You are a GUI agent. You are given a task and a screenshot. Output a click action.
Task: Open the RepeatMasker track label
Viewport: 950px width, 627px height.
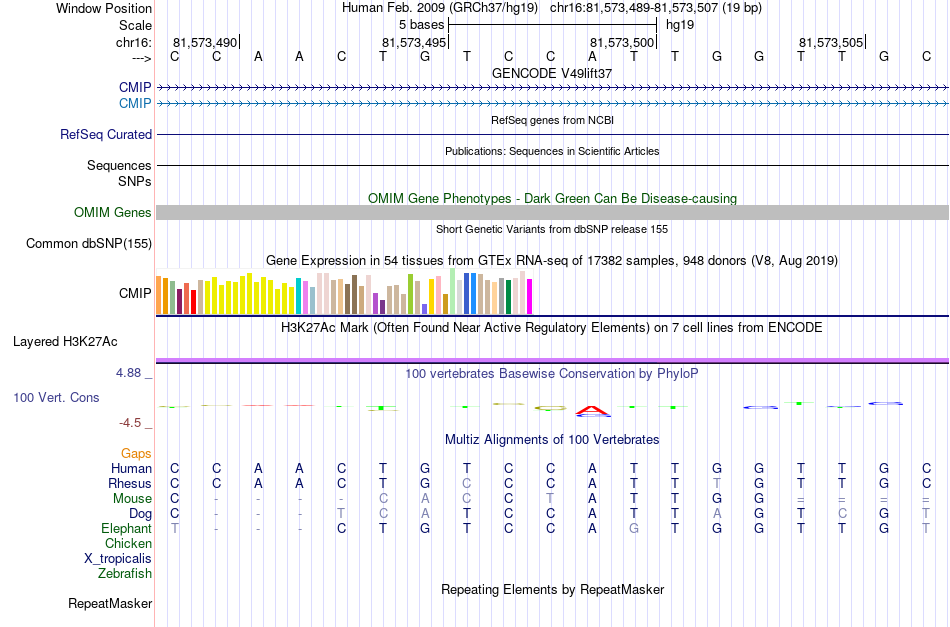tap(110, 603)
